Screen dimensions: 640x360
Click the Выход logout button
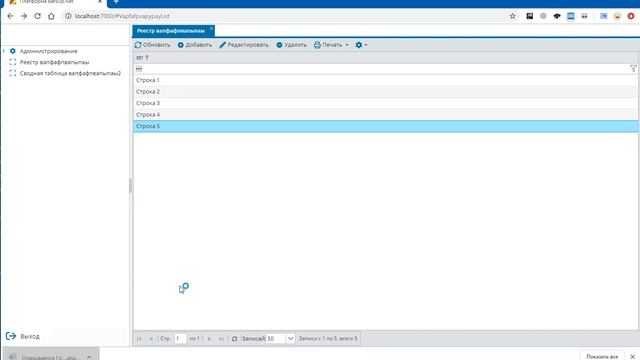23,336
